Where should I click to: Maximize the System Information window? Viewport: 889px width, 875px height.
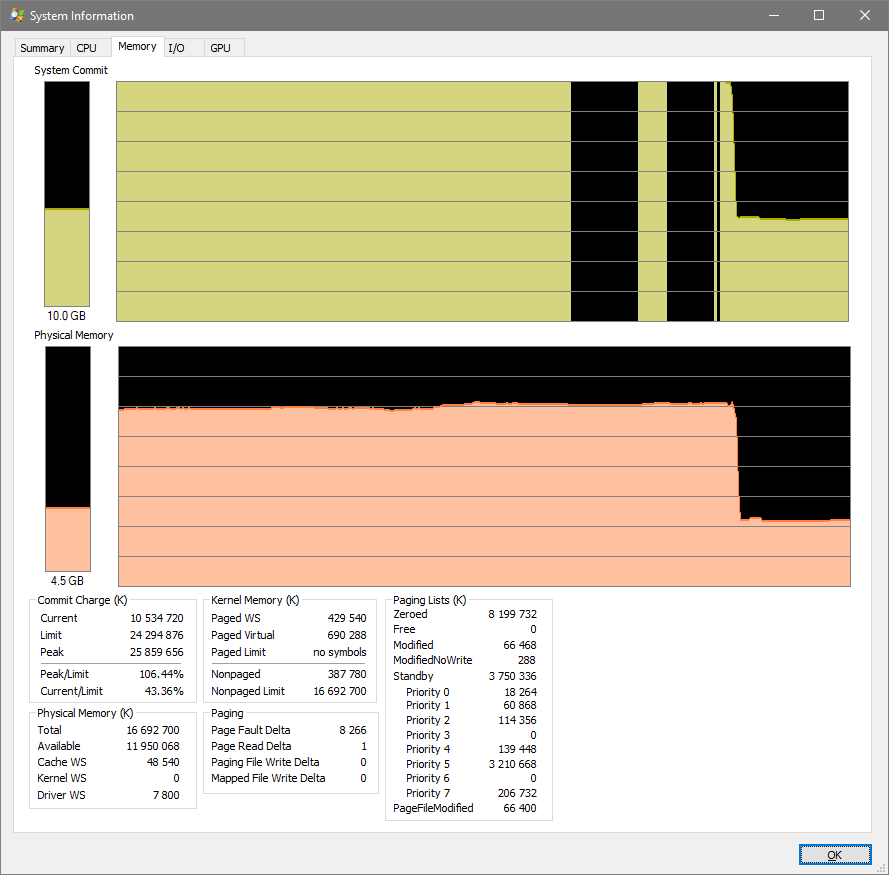[819, 15]
